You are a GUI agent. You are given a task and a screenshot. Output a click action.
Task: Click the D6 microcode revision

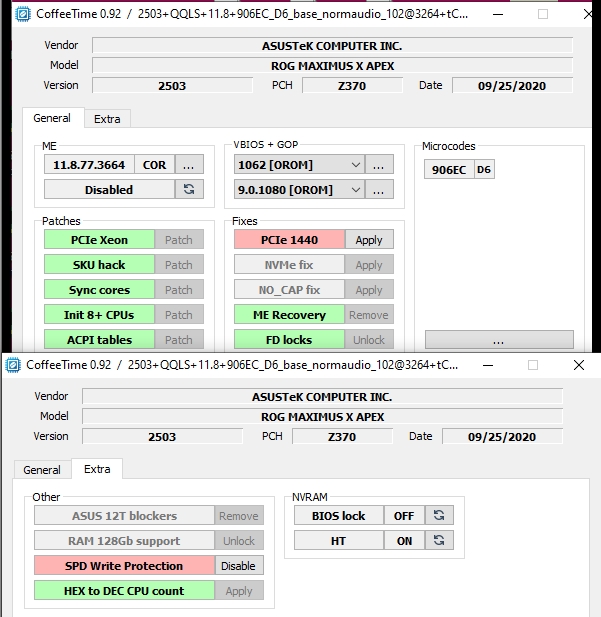[x=484, y=170]
